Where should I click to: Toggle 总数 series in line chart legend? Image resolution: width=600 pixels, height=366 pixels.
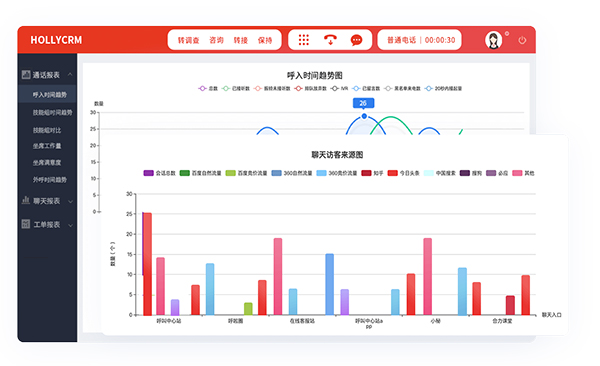pyautogui.click(x=208, y=88)
